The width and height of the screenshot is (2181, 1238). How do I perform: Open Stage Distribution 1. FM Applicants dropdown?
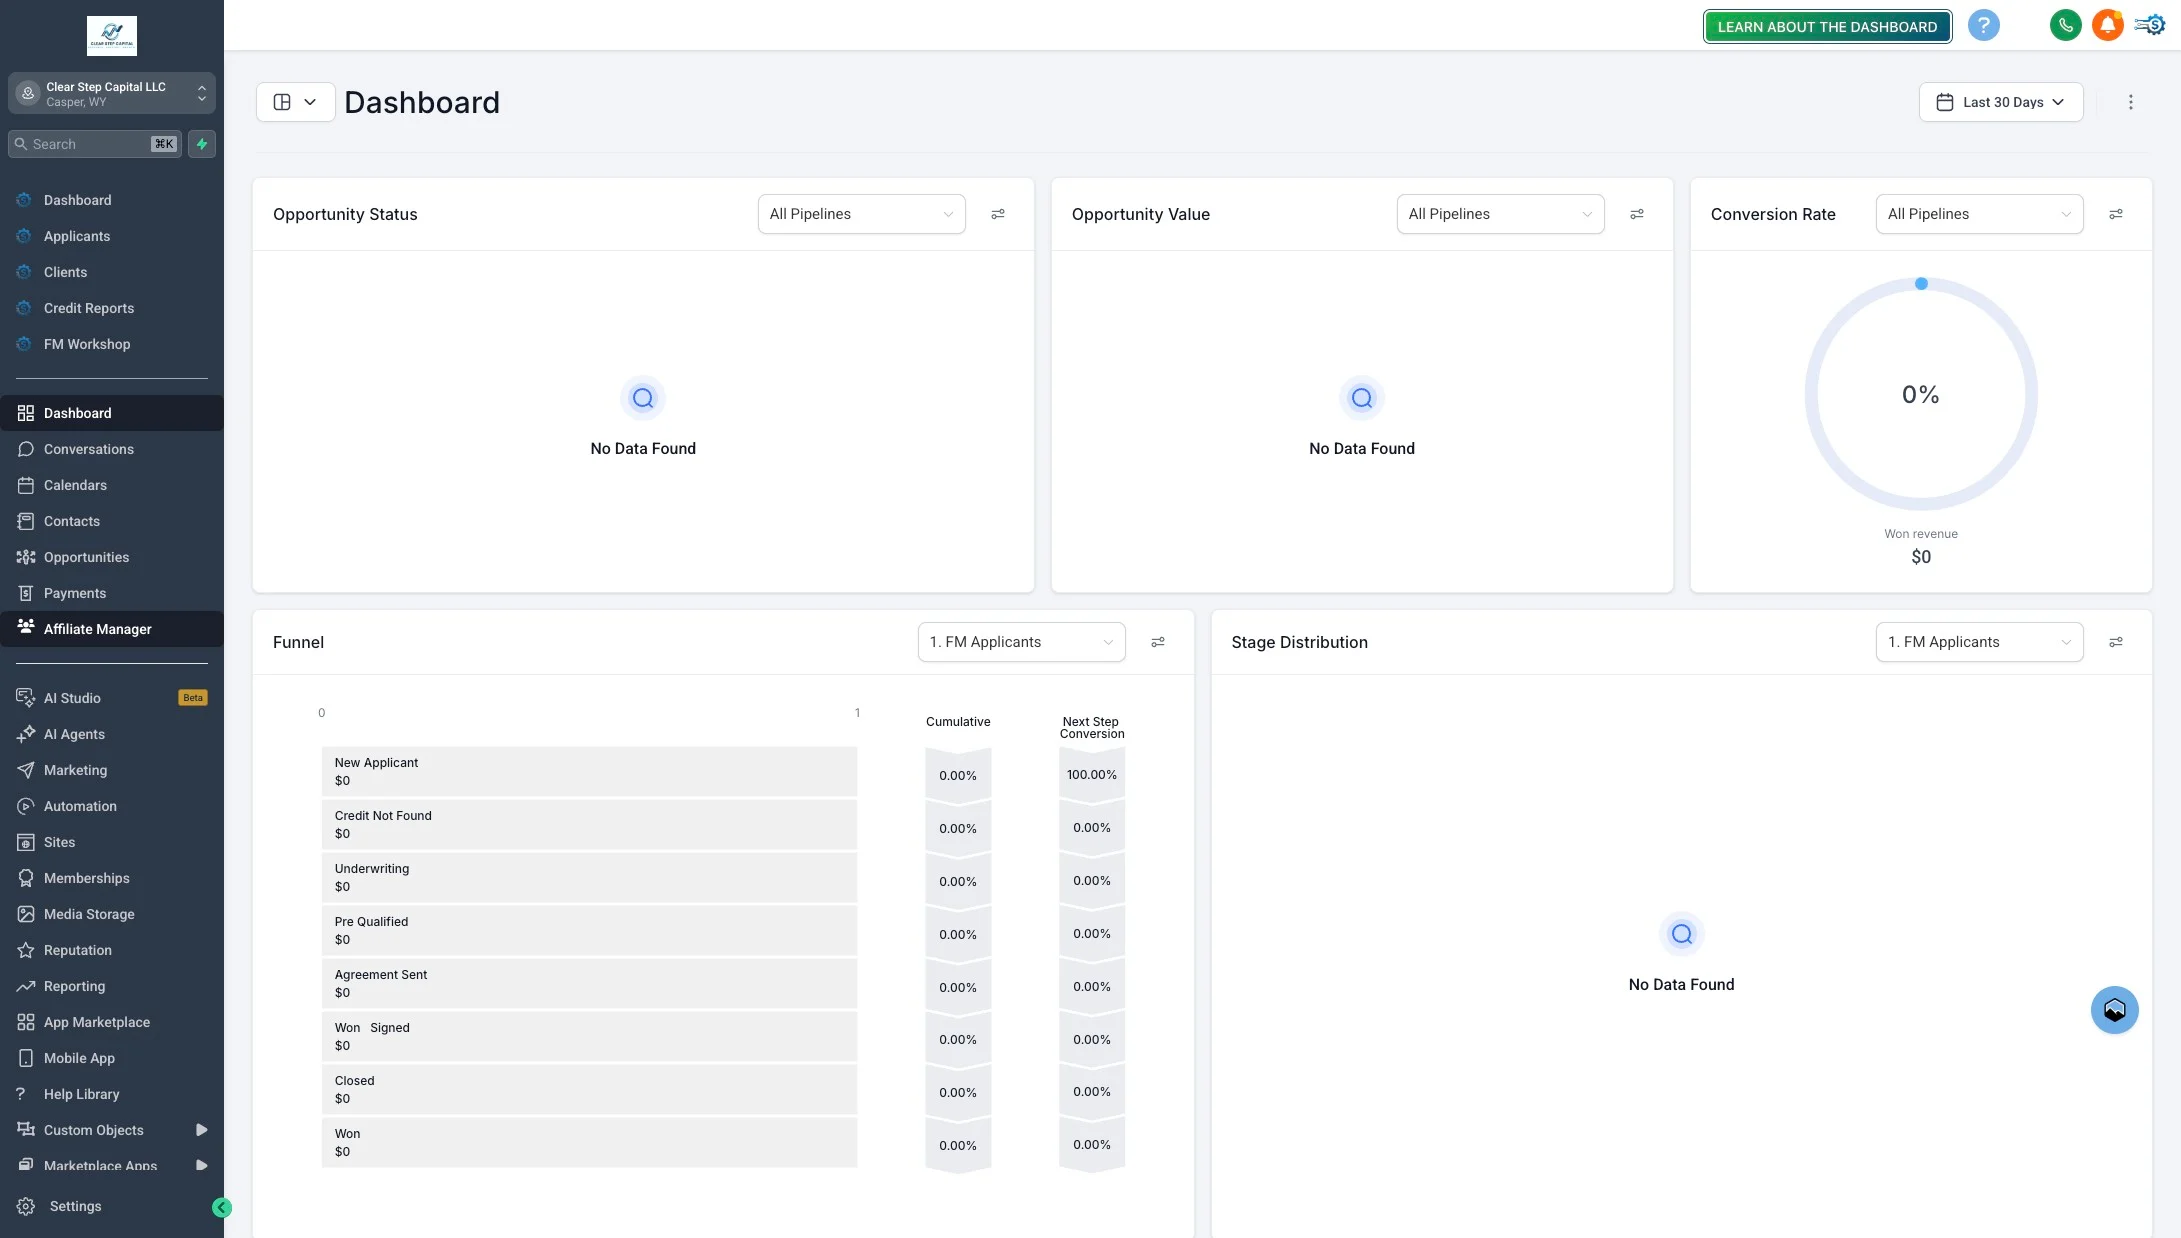[x=1979, y=642]
